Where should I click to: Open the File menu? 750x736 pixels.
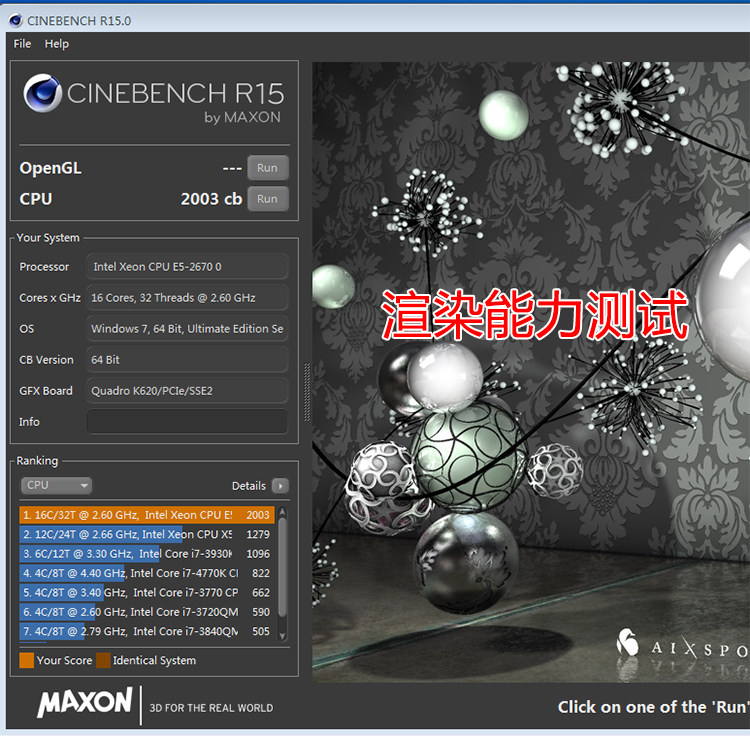click(x=22, y=44)
